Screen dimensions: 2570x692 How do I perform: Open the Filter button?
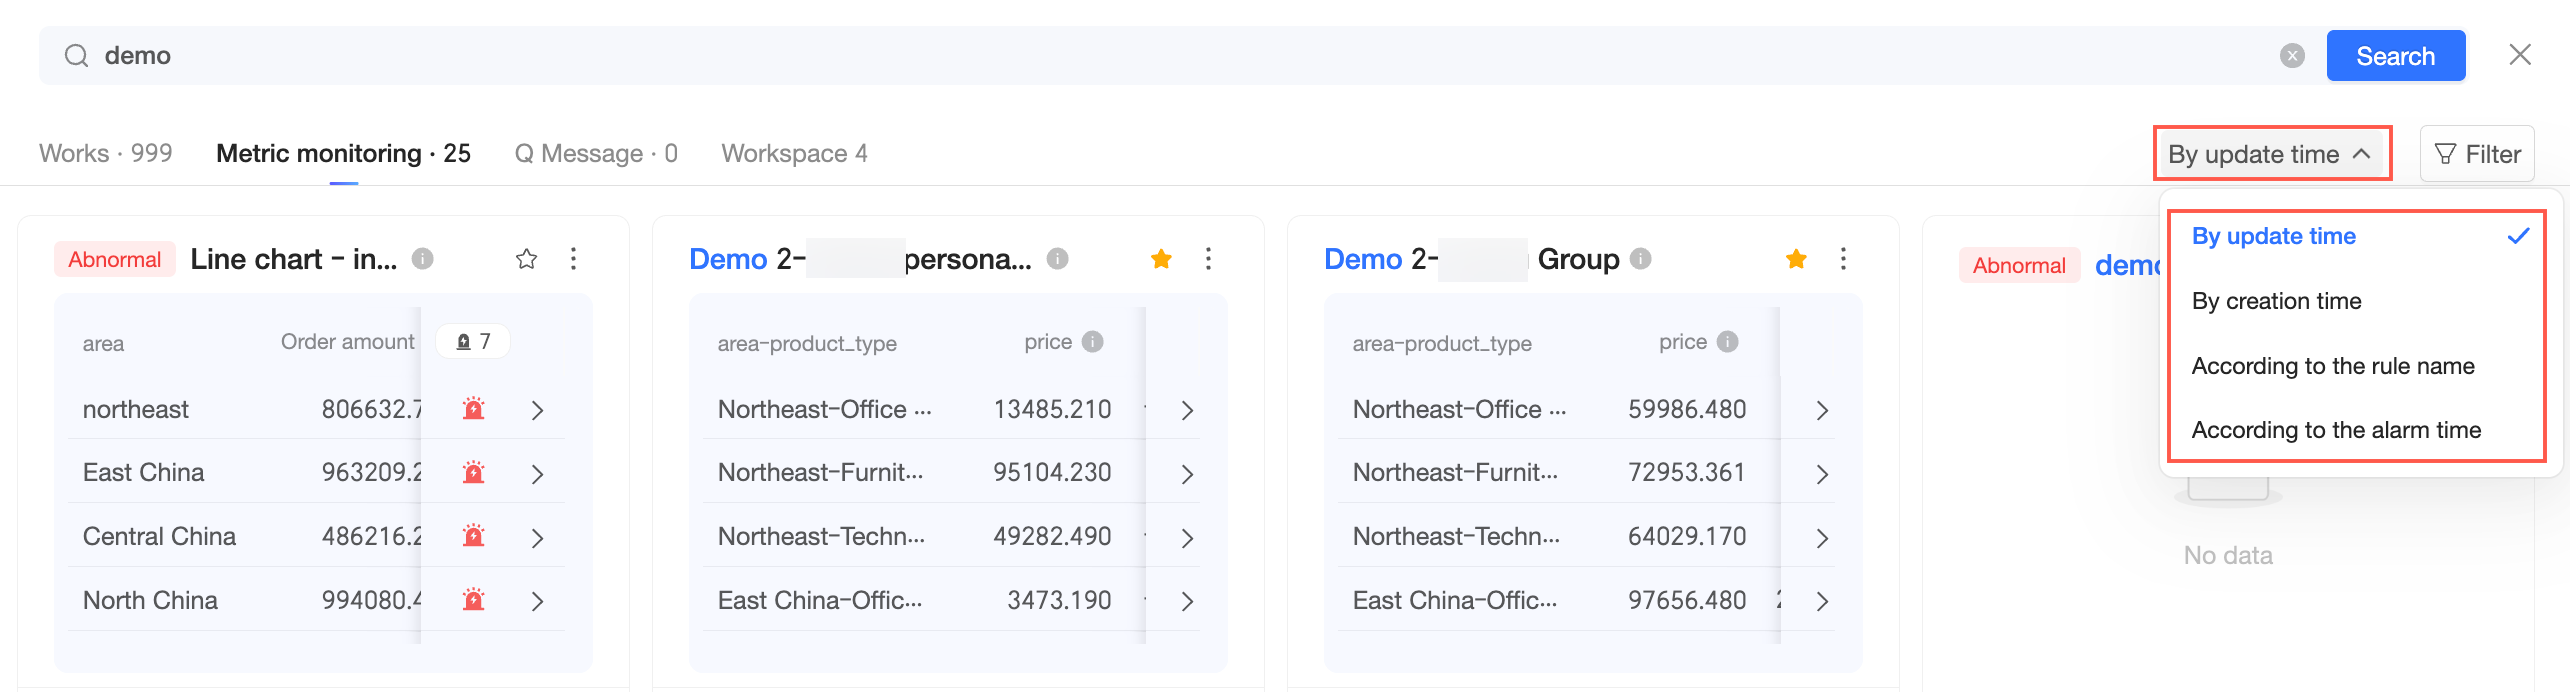pos(2477,154)
